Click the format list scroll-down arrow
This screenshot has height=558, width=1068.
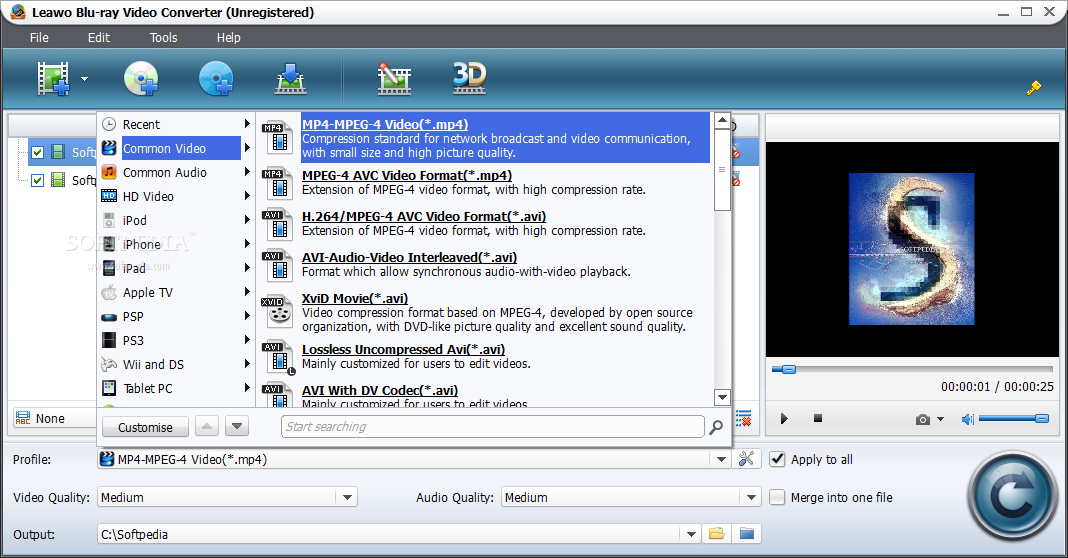pyautogui.click(x=722, y=397)
